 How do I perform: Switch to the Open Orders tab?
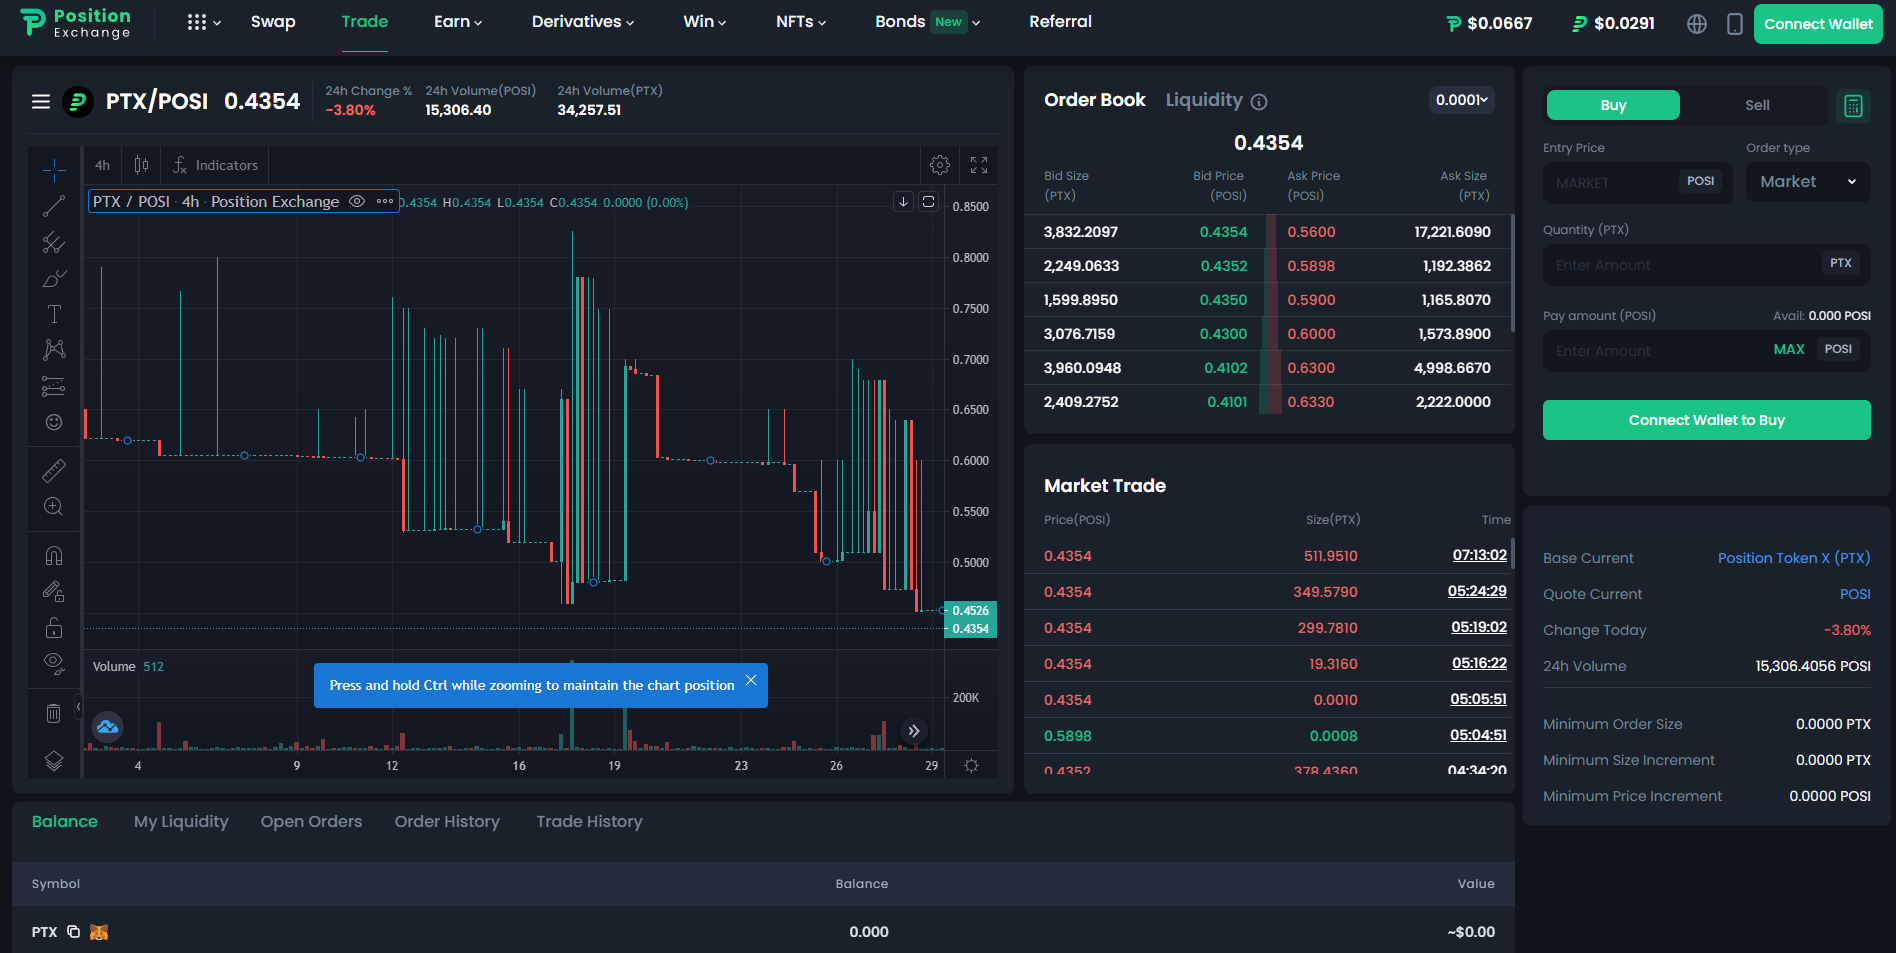(311, 821)
